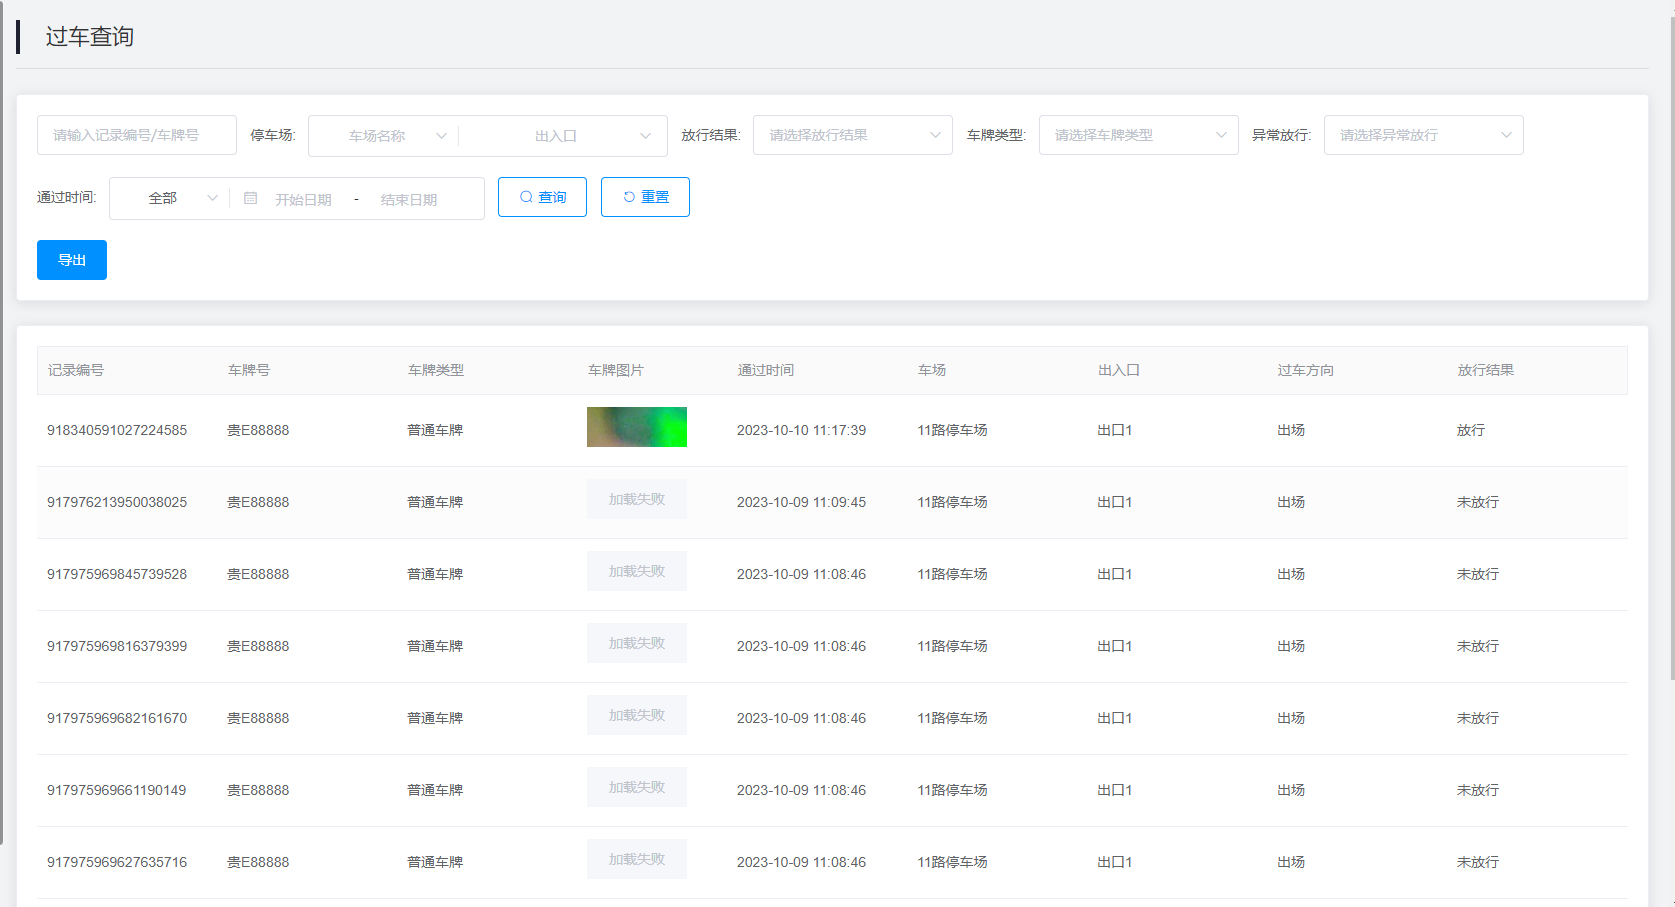Click the record number/plate search field
This screenshot has width=1675, height=907.
click(137, 135)
